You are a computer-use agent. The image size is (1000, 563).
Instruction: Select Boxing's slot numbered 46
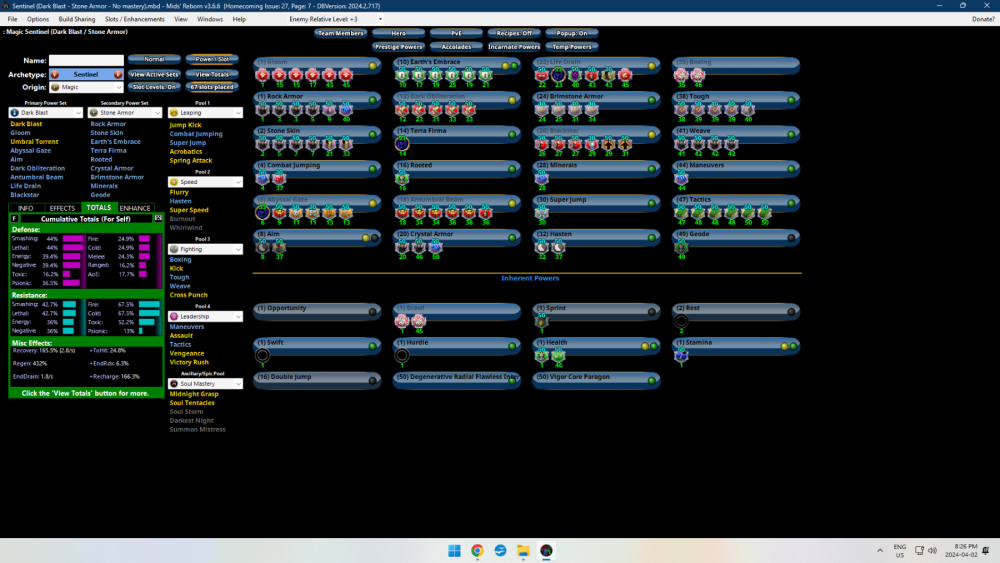pos(698,75)
